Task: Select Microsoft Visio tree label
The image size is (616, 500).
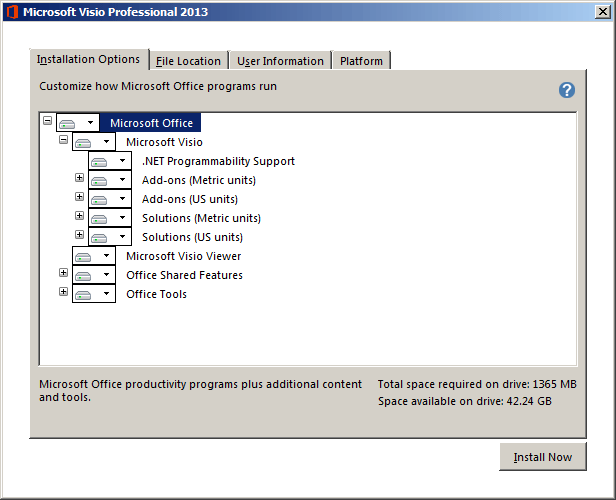Action: click(164, 142)
